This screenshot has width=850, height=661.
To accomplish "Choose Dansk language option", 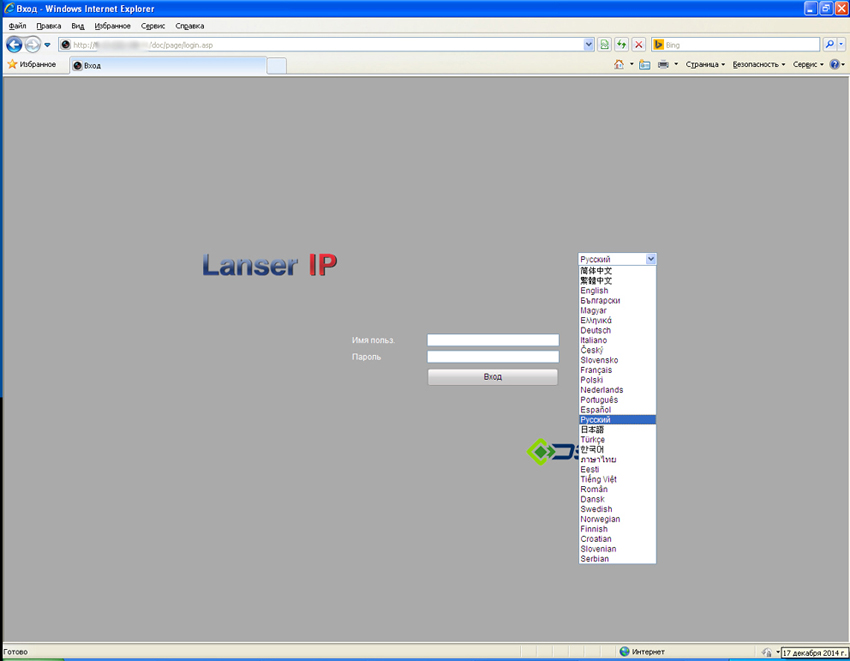I will pyautogui.click(x=617, y=499).
